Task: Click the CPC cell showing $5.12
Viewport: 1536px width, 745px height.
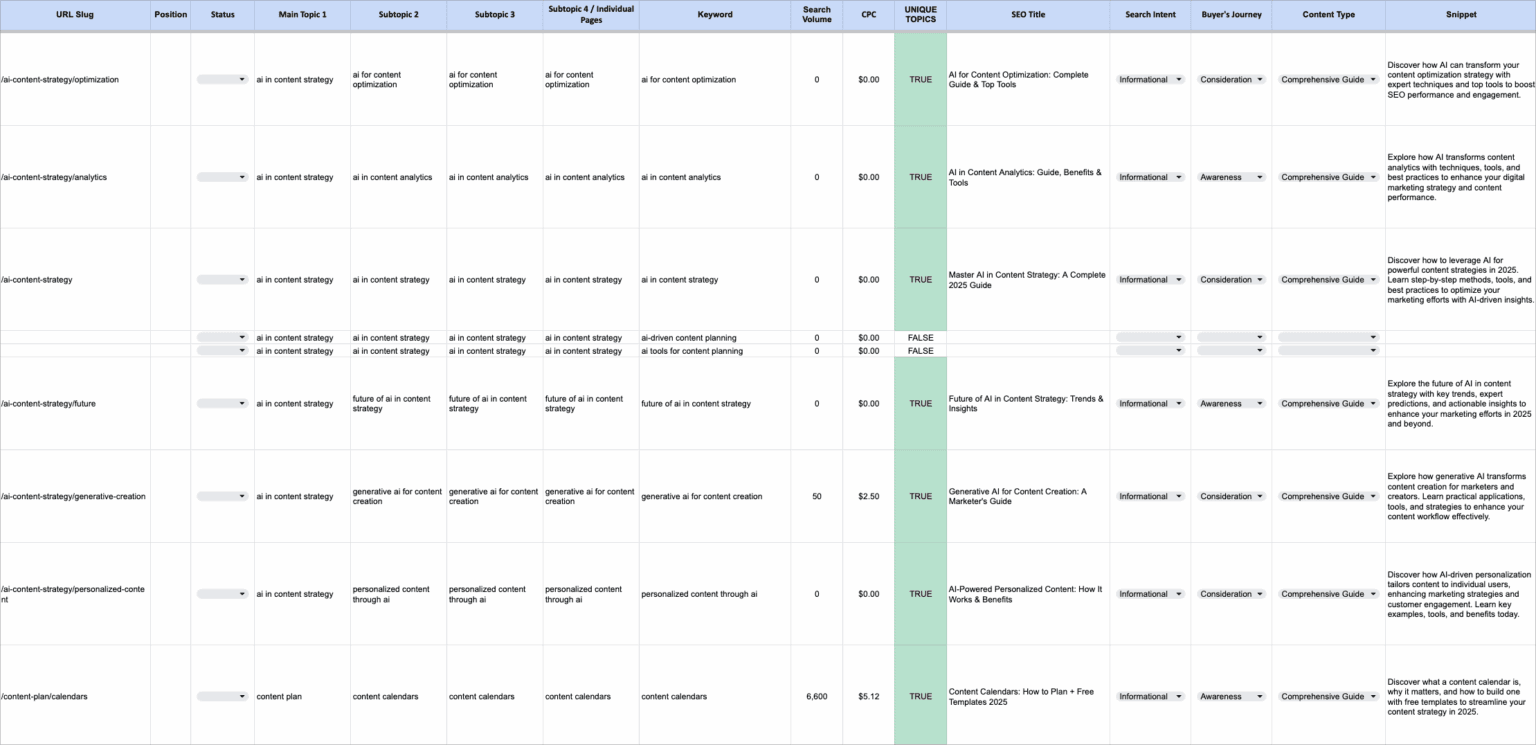Action: click(x=868, y=696)
